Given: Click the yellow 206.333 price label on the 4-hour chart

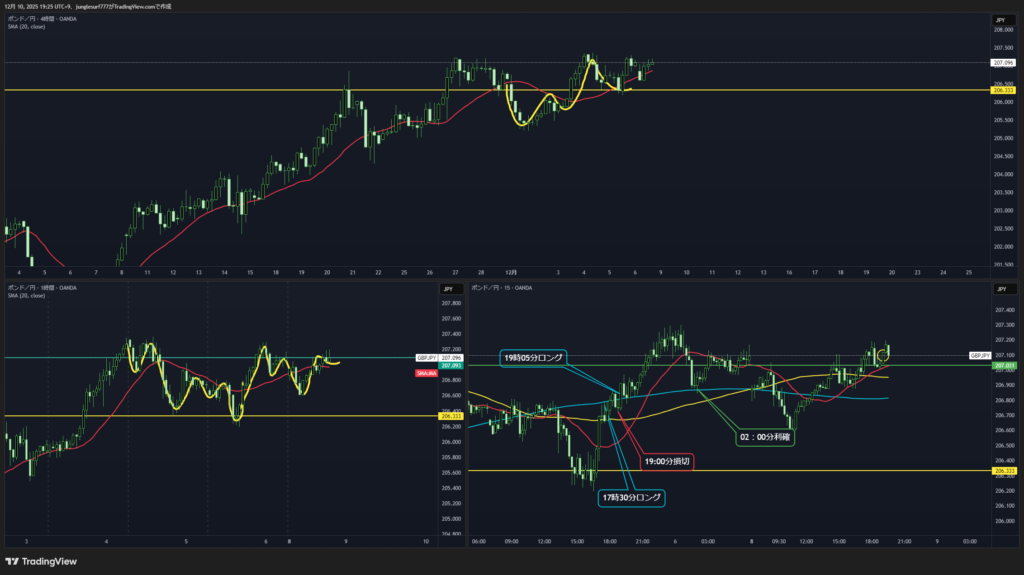Looking at the screenshot, I should pyautogui.click(x=1003, y=90).
